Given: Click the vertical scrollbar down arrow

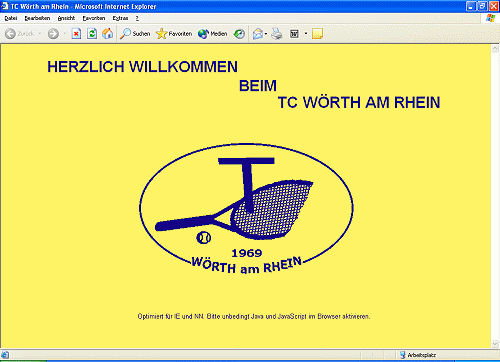Looking at the screenshot, I should click(x=495, y=344).
